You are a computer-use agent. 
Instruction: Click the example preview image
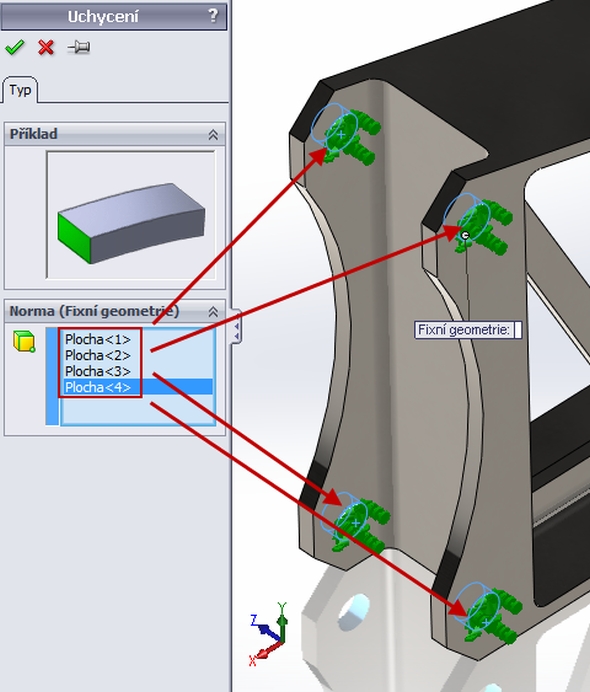coord(131,215)
